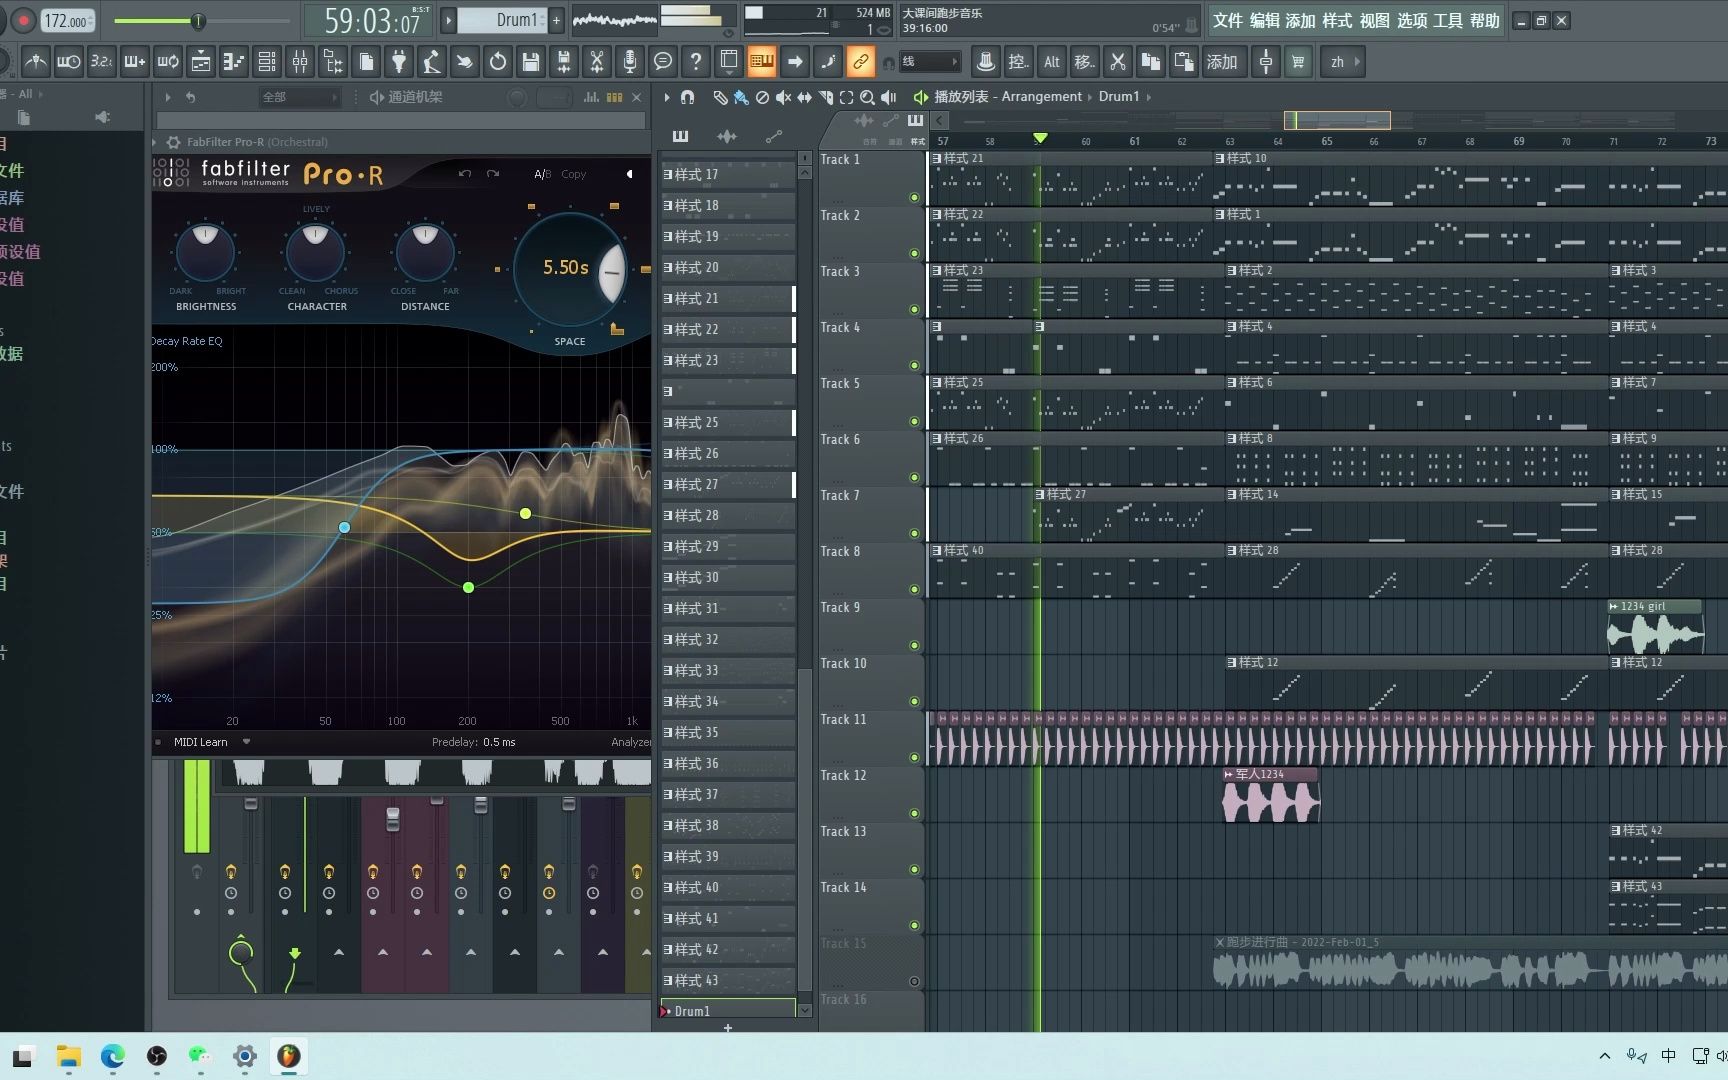
Task: Open the plugin picker plug icon
Action: pyautogui.click(x=398, y=62)
